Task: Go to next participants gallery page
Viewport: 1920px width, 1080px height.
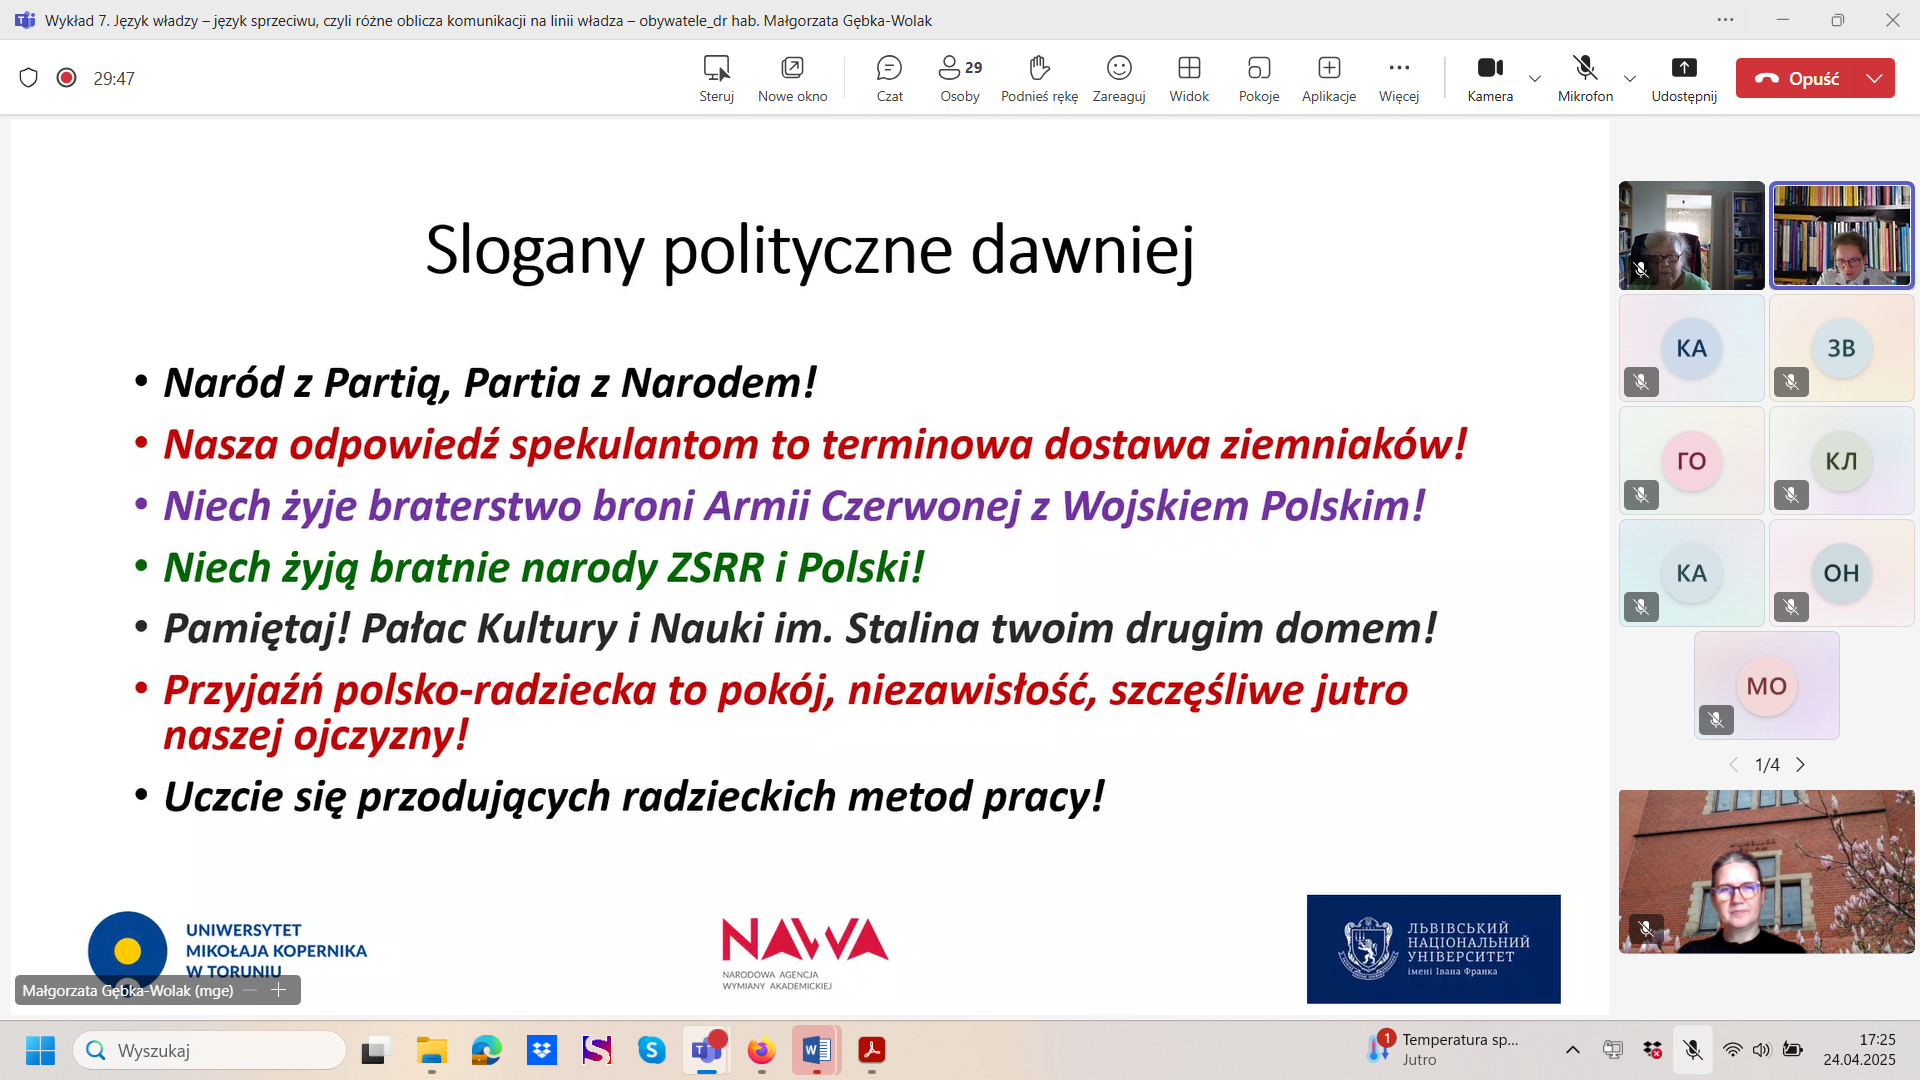Action: click(x=1800, y=765)
